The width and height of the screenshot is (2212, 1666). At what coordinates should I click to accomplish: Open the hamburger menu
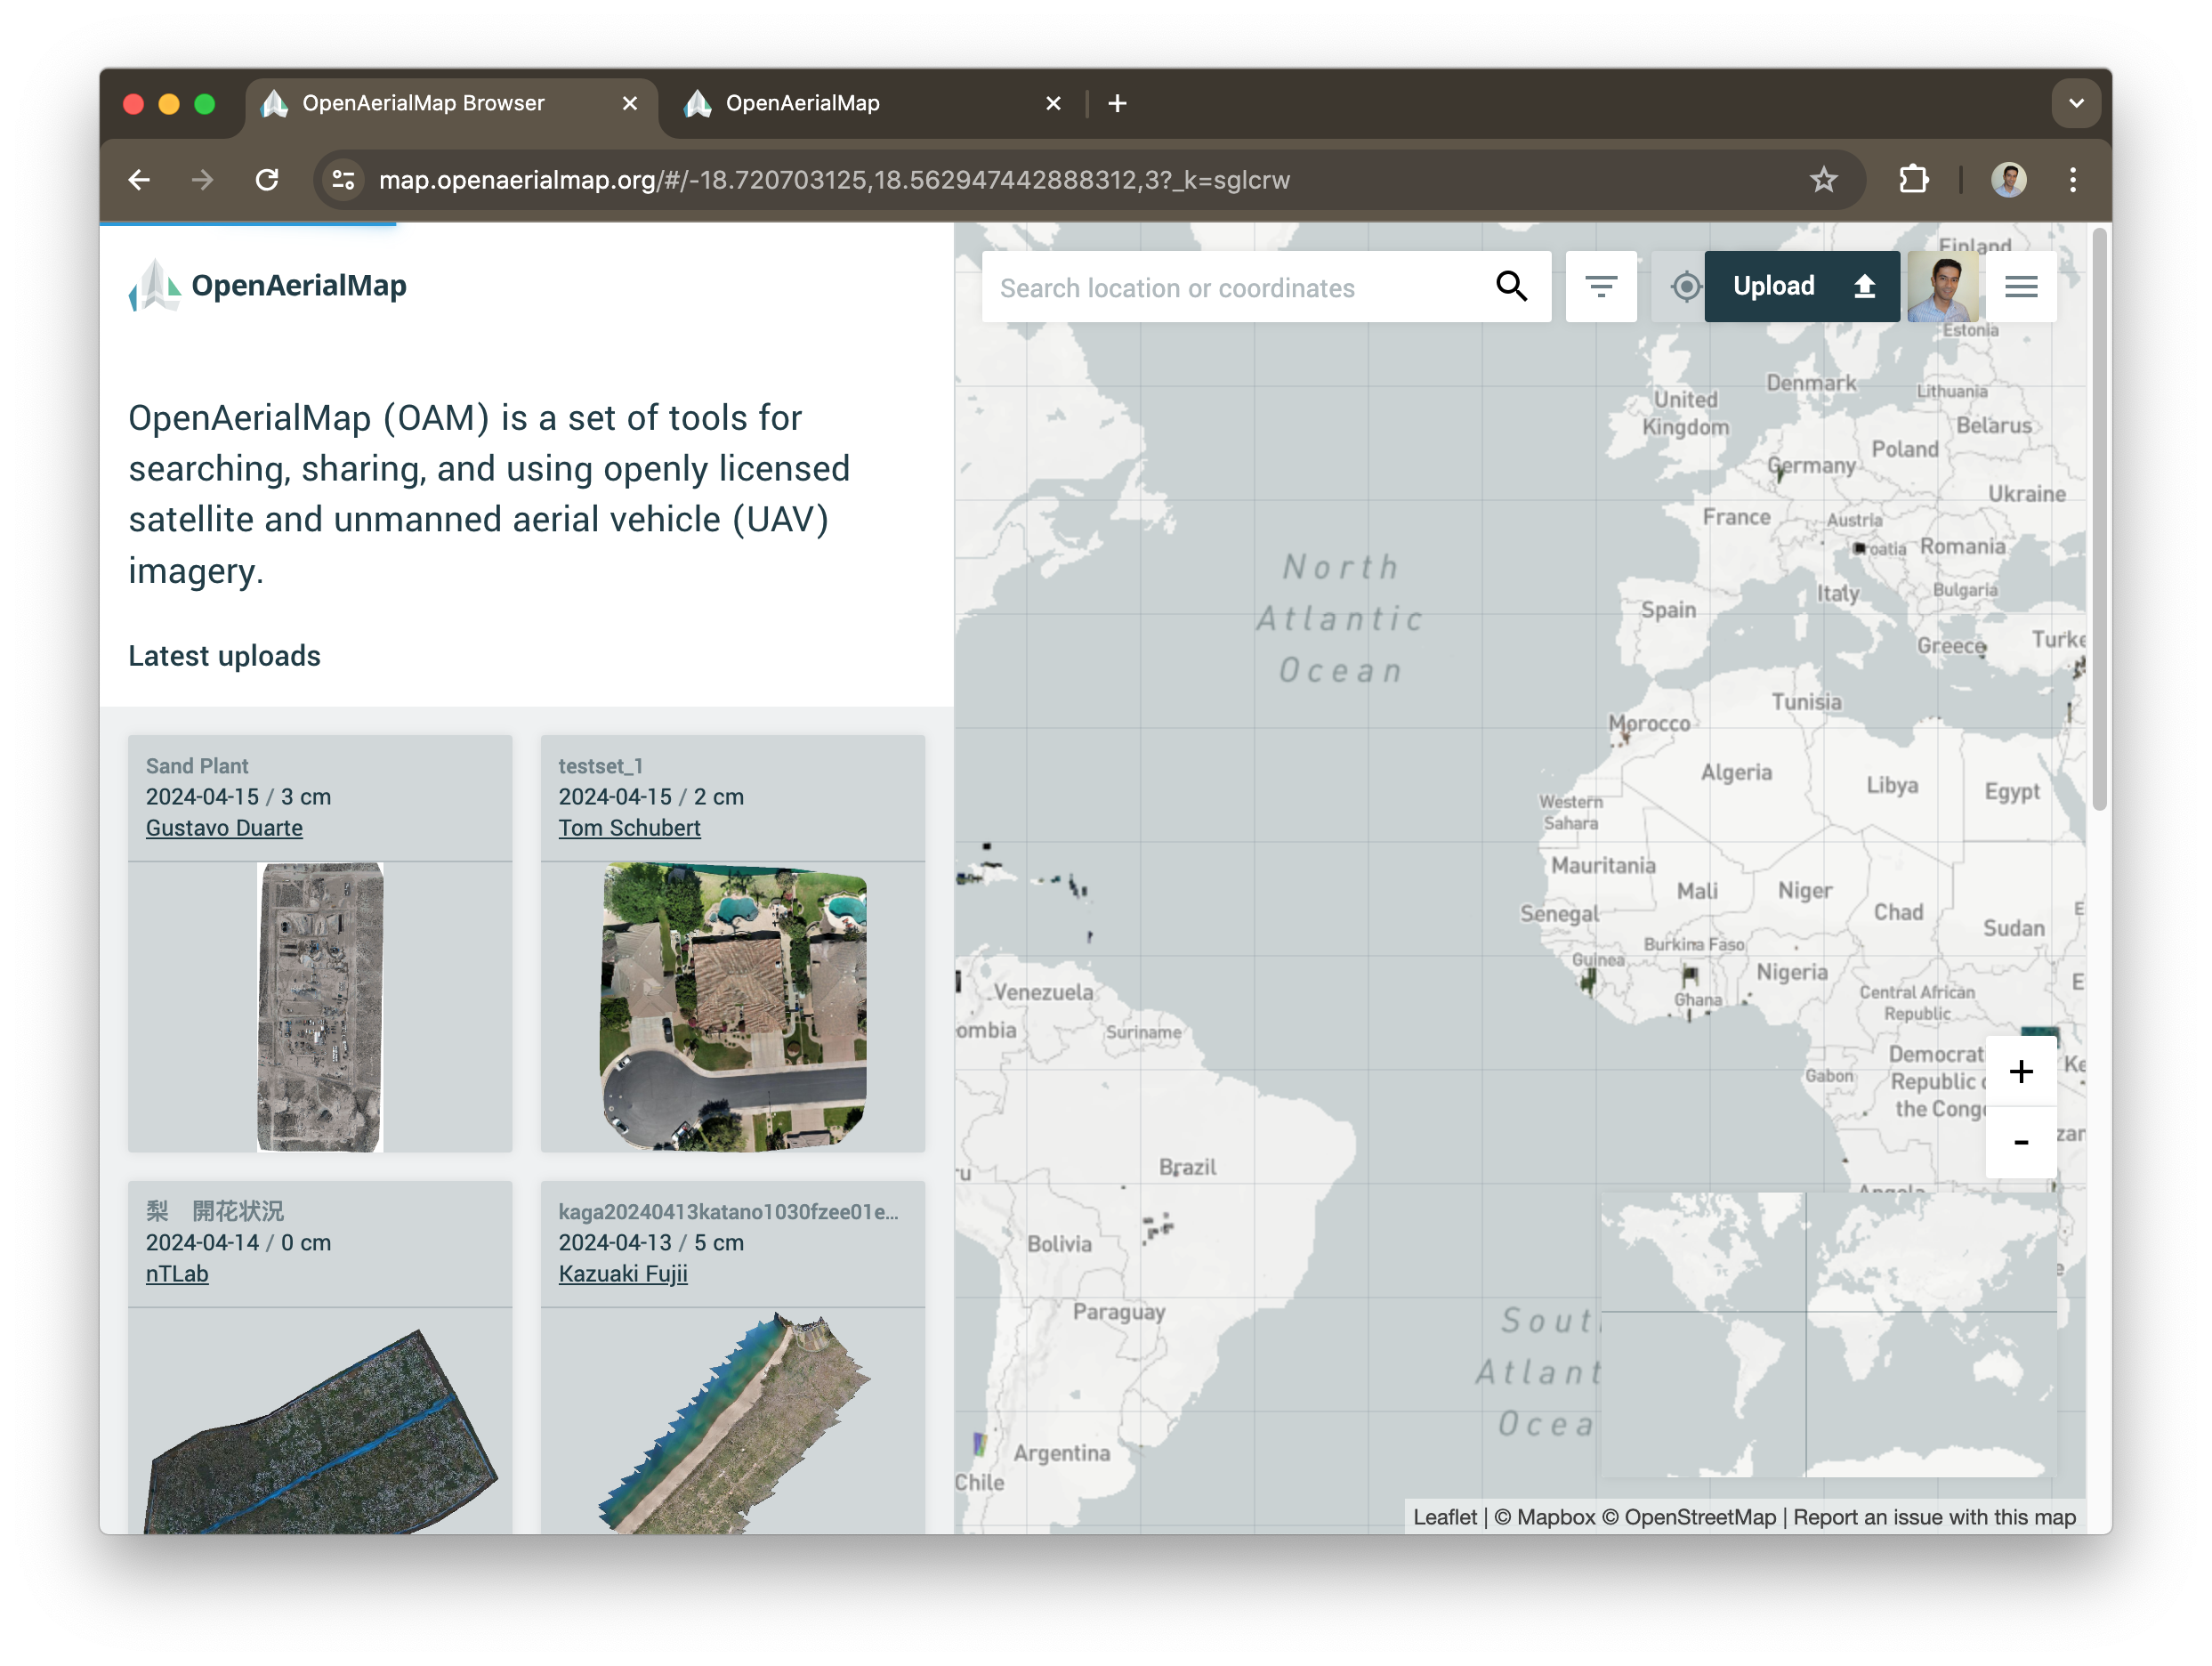tap(2021, 287)
